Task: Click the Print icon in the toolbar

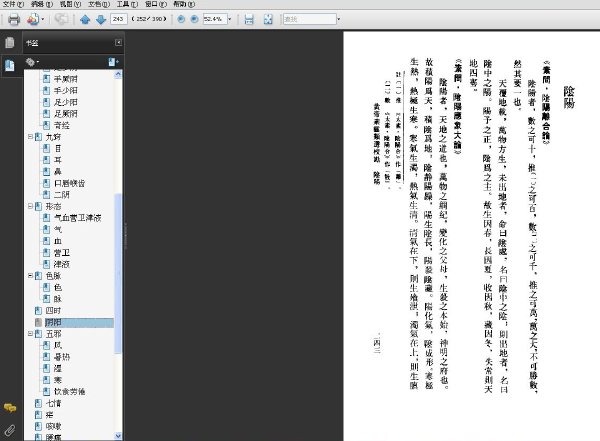Action: [14, 19]
